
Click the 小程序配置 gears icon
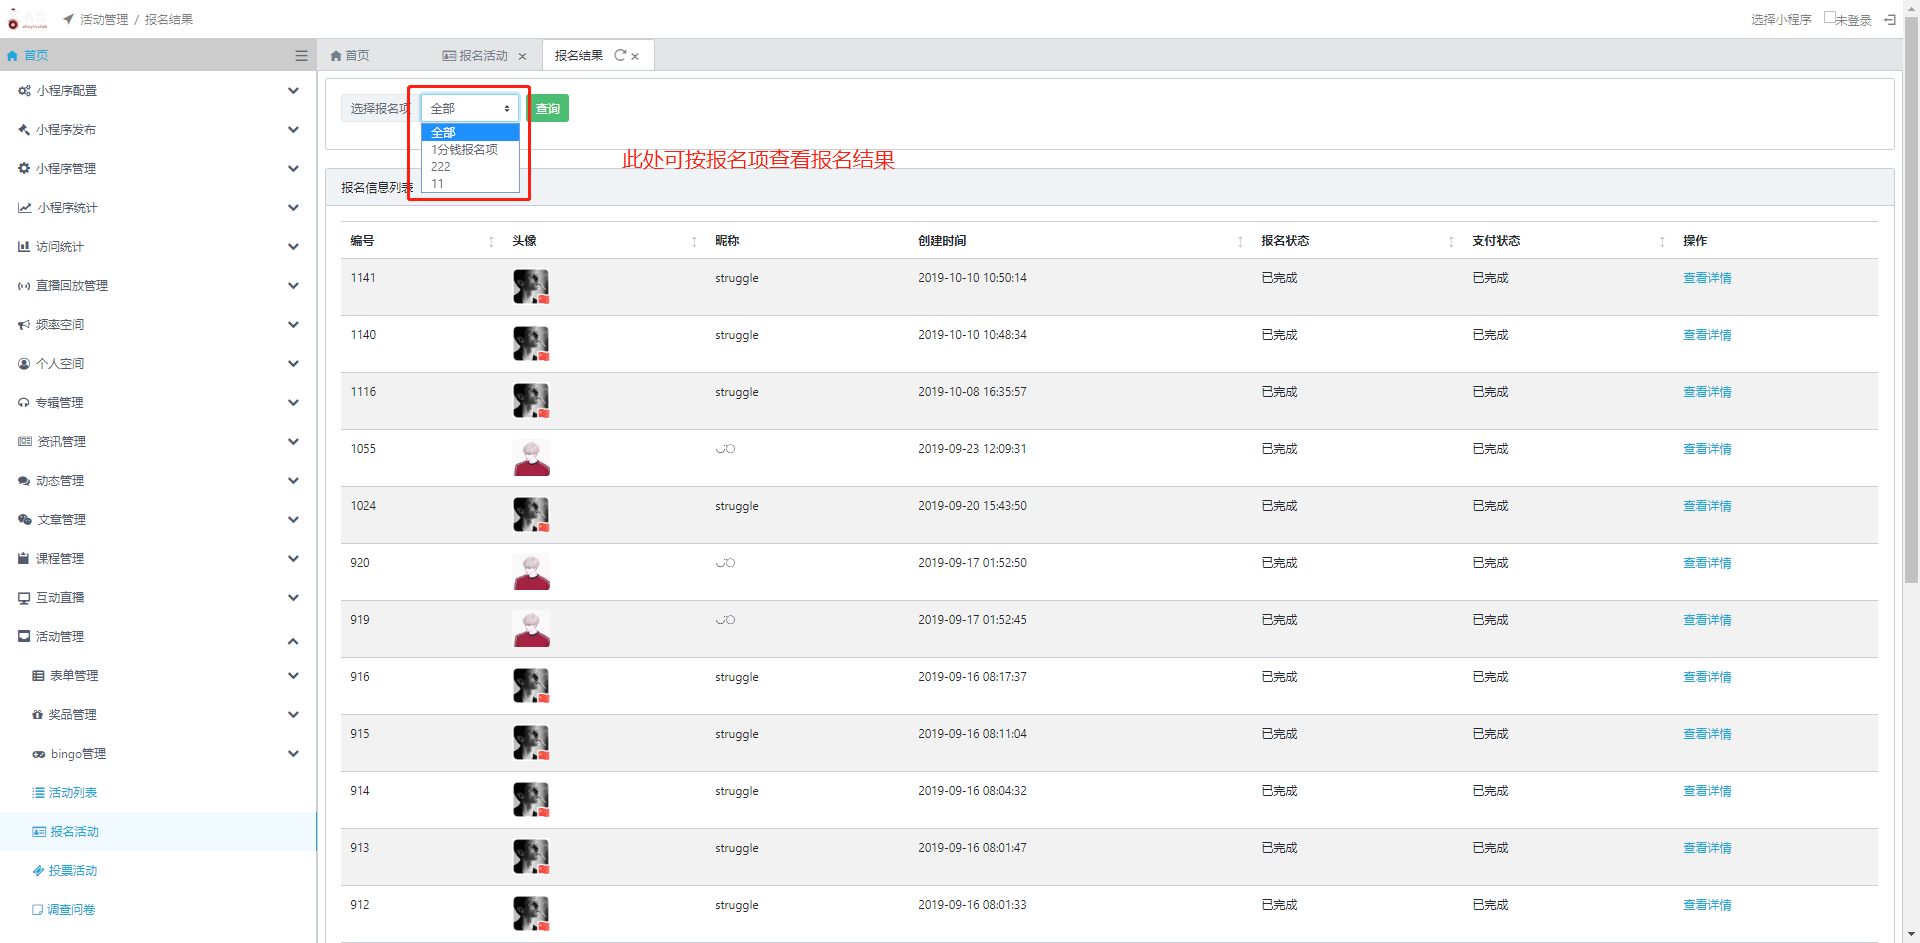pyautogui.click(x=24, y=91)
